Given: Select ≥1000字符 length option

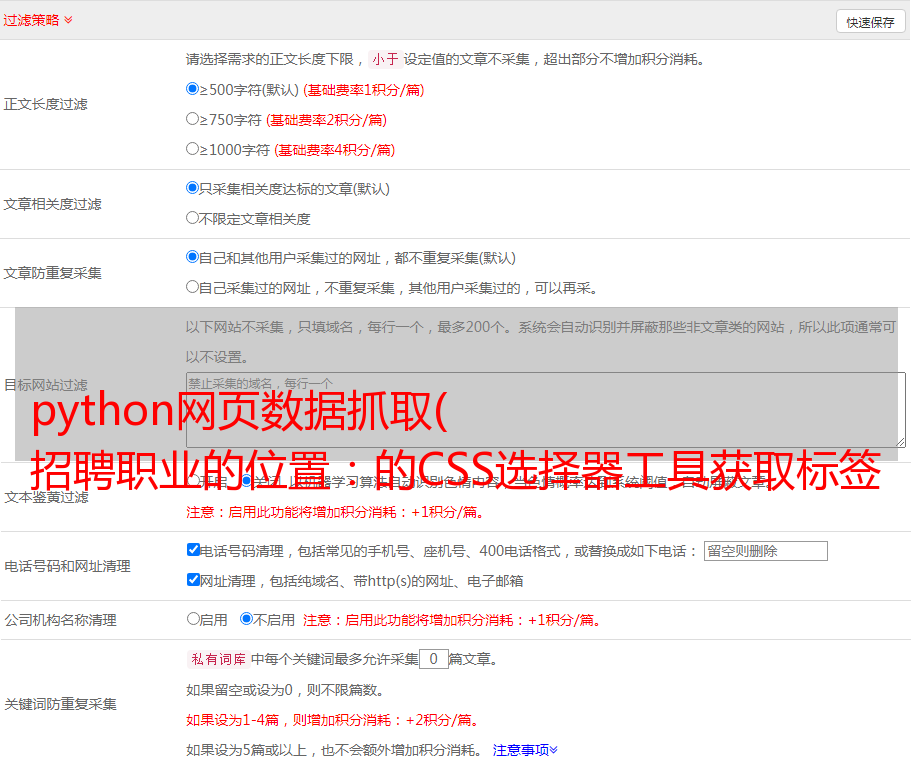Looking at the screenshot, I should [x=193, y=148].
